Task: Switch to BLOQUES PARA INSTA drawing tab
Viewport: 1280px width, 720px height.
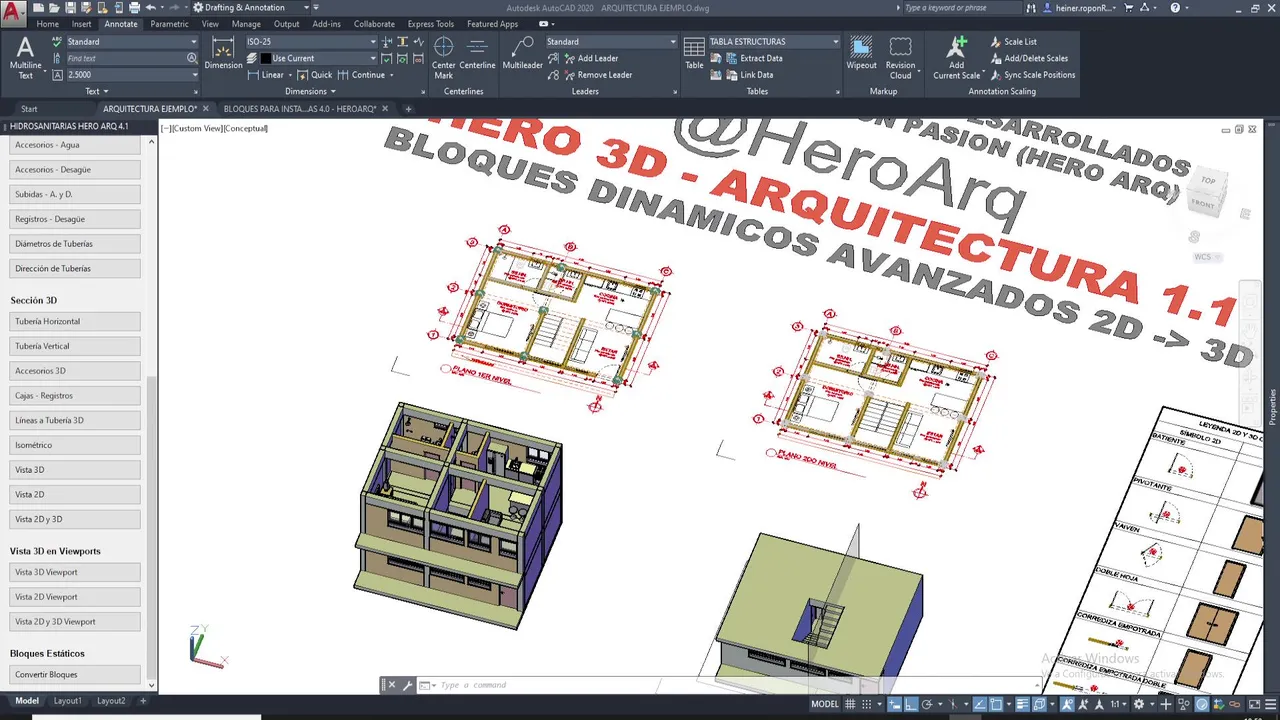Action: point(299,109)
